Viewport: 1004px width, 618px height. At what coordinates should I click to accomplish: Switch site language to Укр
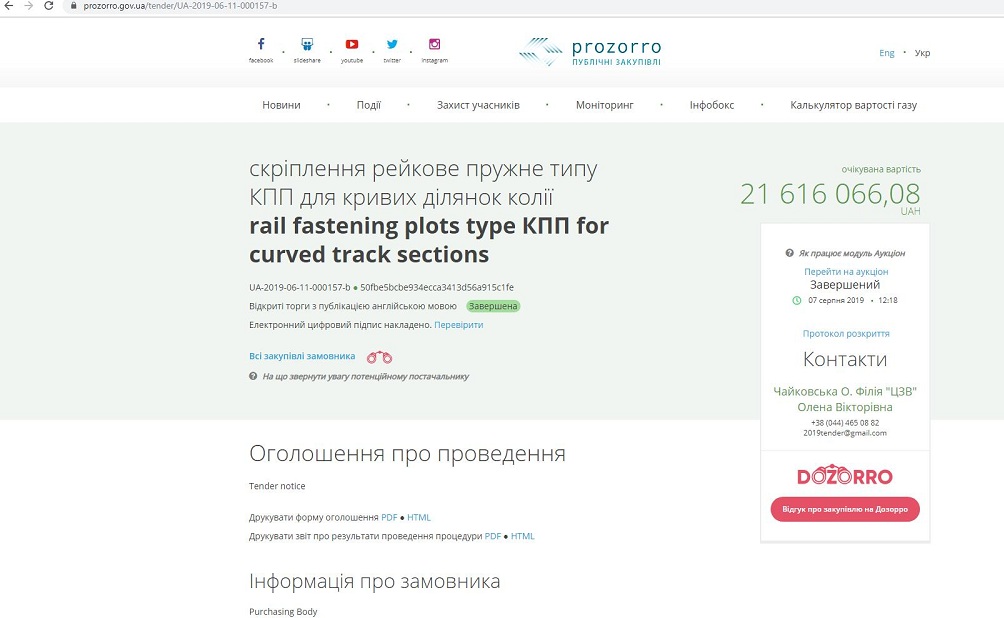tap(922, 53)
